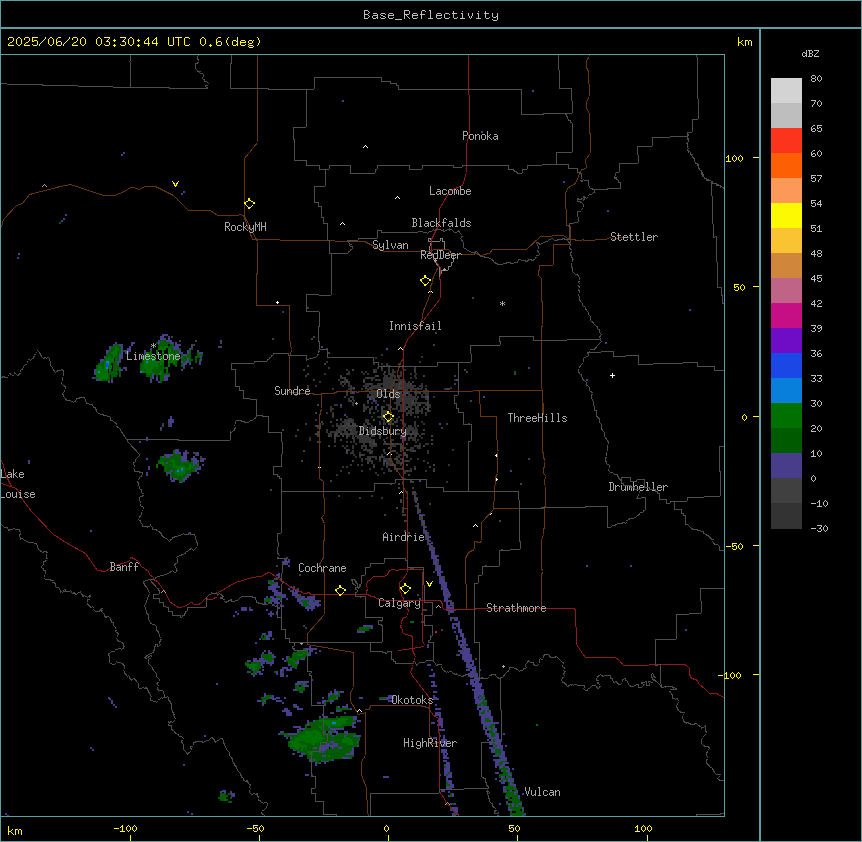
Task: Click the RockyMH label
Action: pyautogui.click(x=245, y=226)
